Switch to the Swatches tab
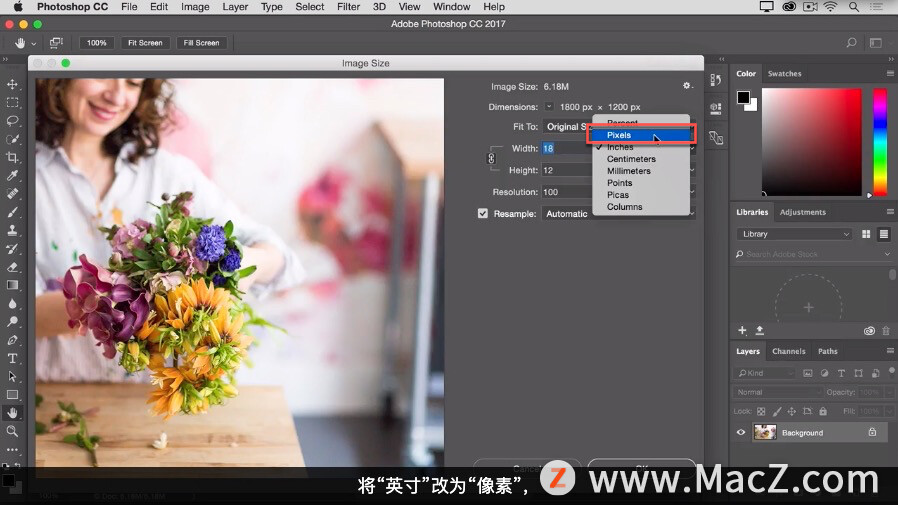Screen dimensions: 898x505 pos(784,73)
